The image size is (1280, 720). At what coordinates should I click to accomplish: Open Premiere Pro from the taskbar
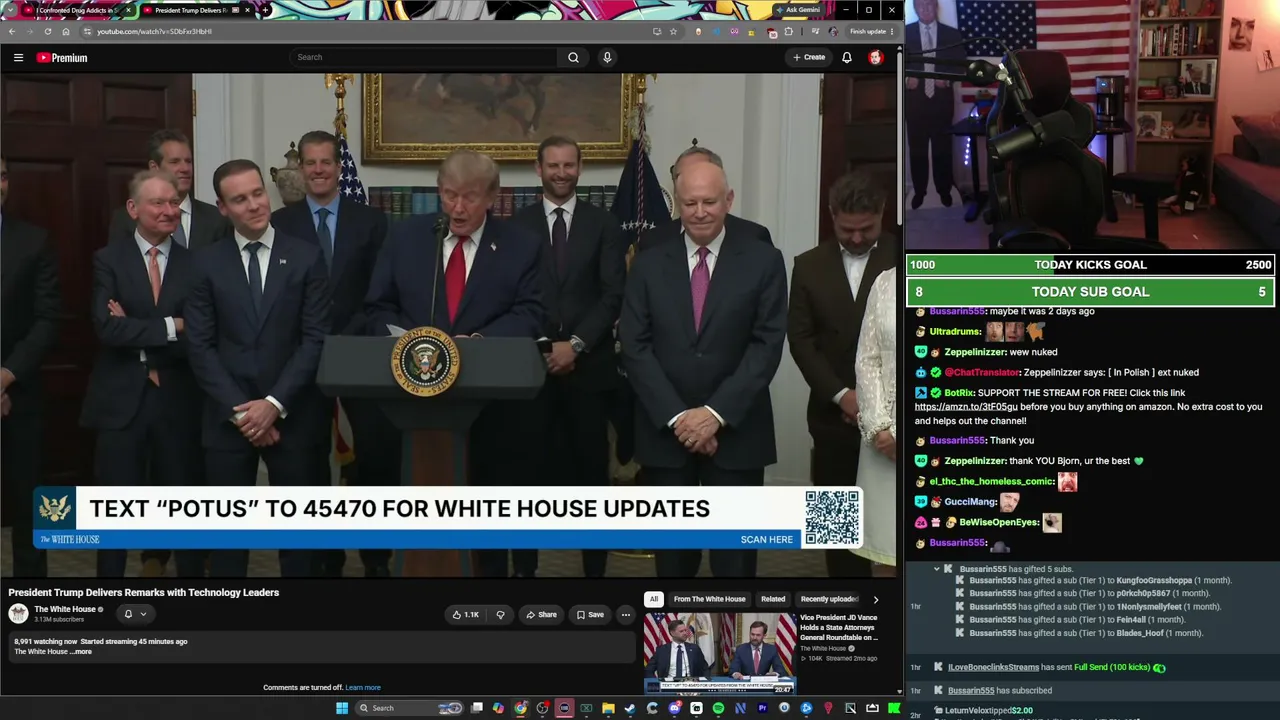pos(762,708)
